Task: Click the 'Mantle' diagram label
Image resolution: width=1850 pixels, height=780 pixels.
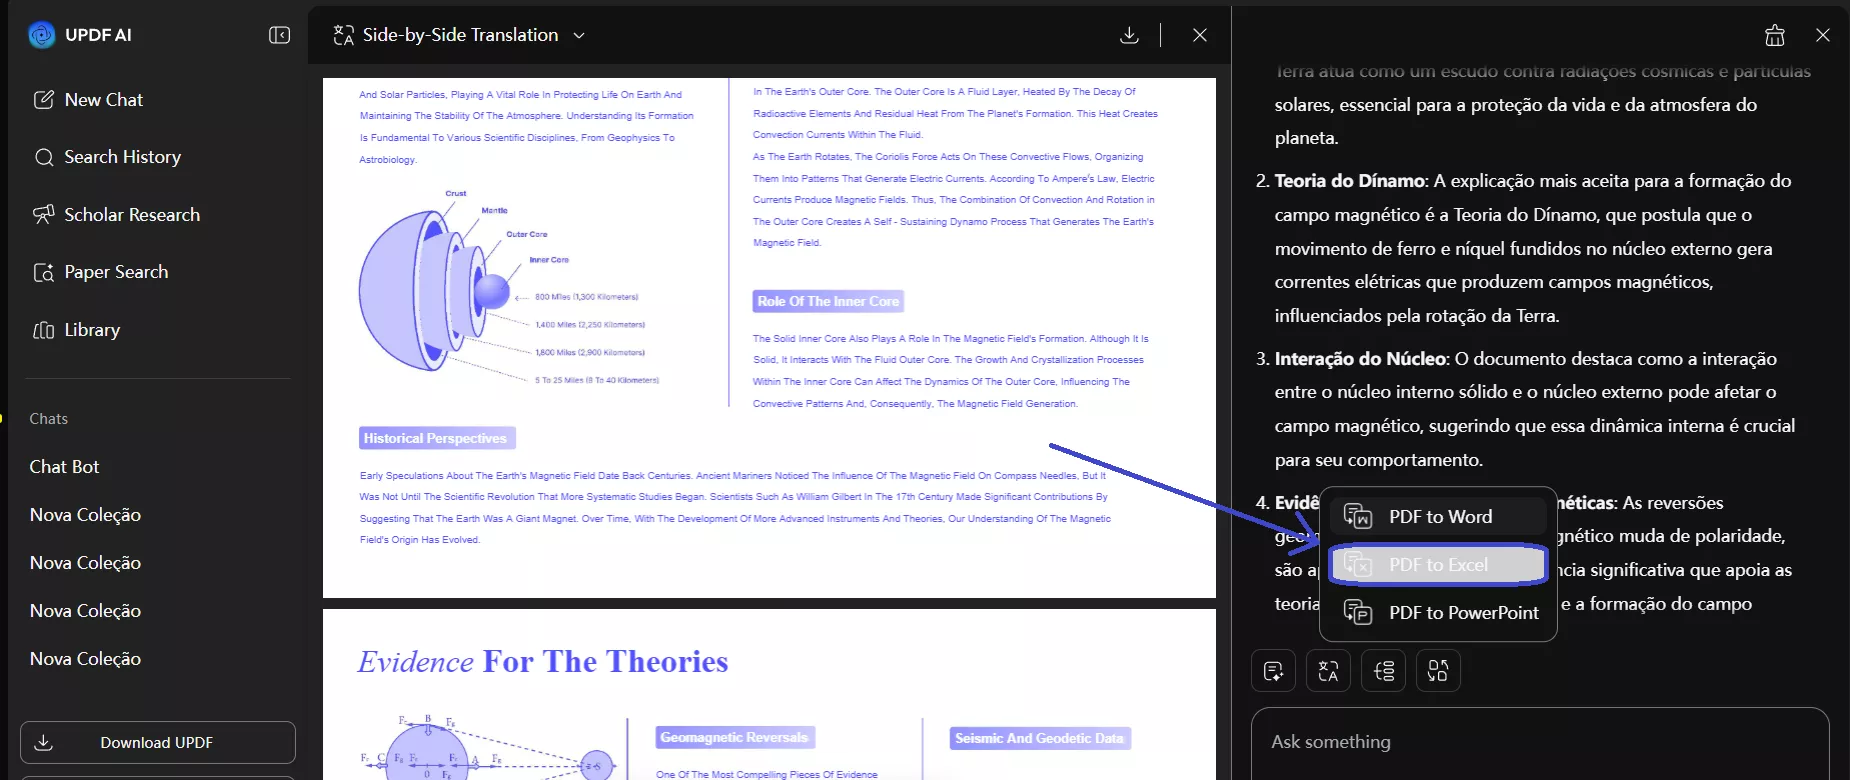Action: pos(494,211)
